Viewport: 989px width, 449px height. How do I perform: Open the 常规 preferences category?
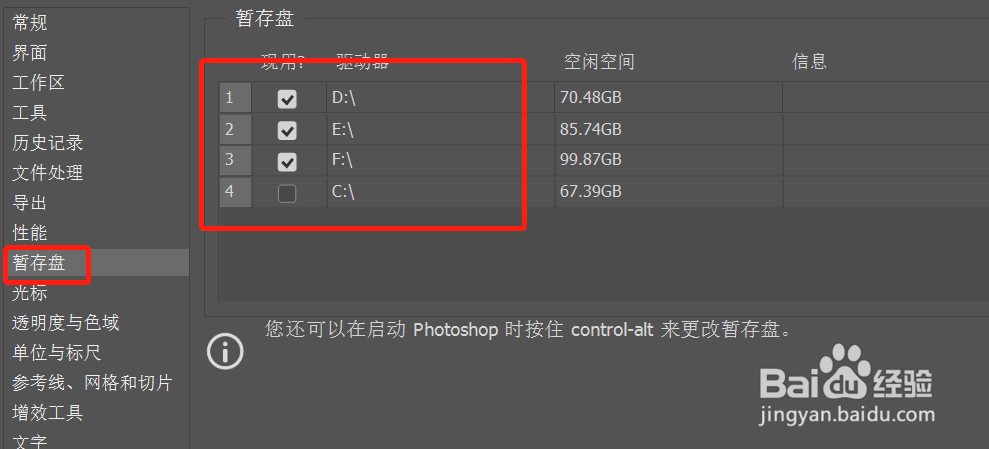pos(30,23)
